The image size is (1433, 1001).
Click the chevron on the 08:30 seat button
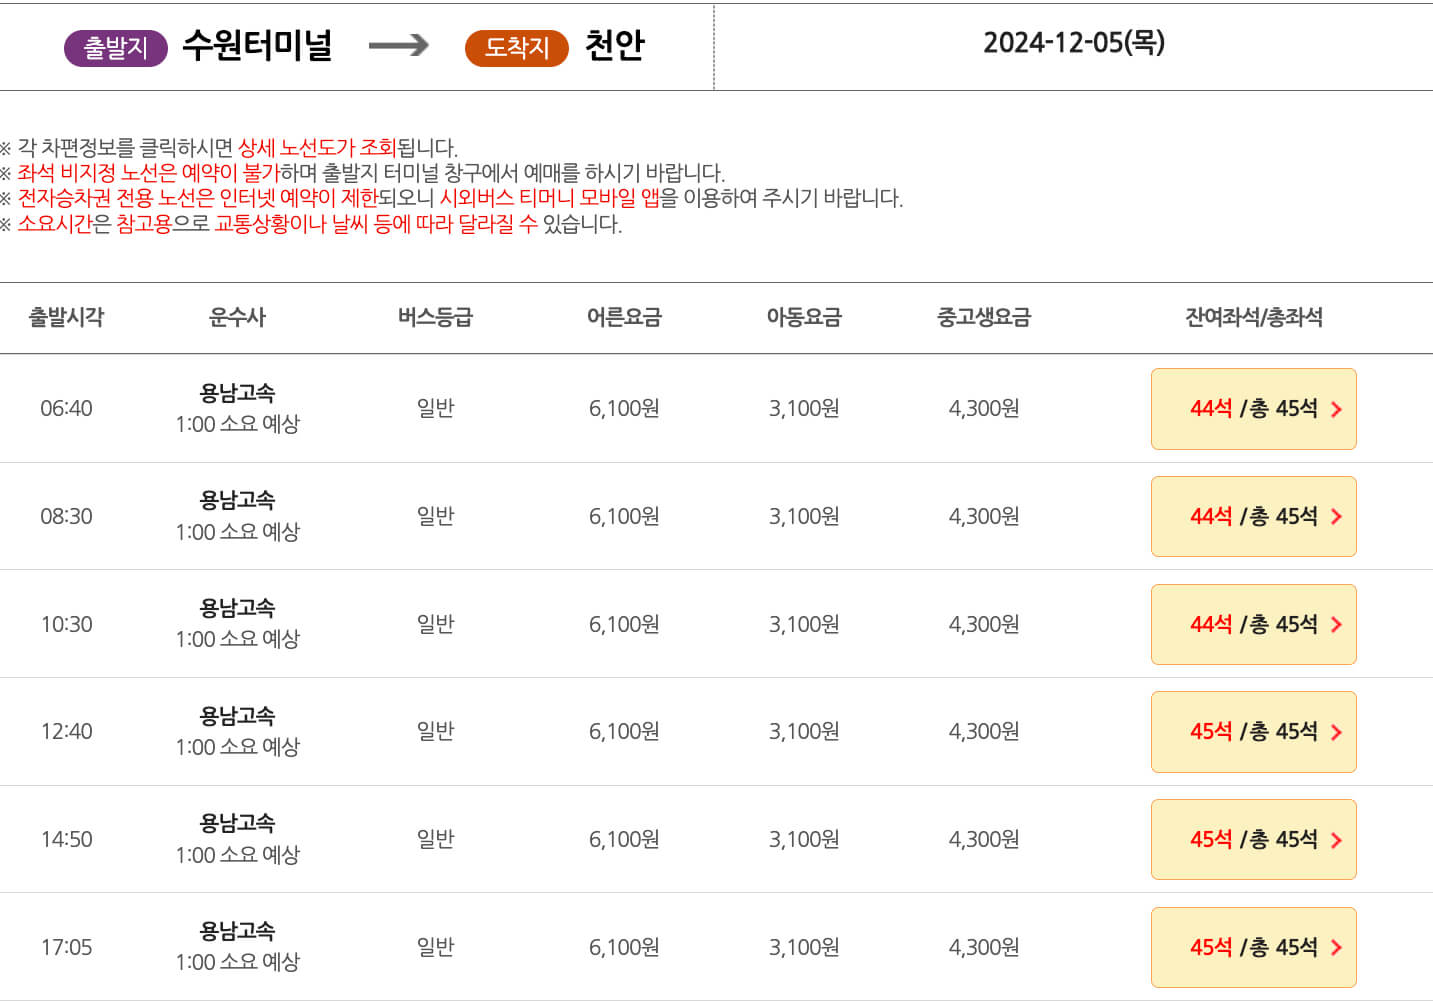click(1336, 516)
